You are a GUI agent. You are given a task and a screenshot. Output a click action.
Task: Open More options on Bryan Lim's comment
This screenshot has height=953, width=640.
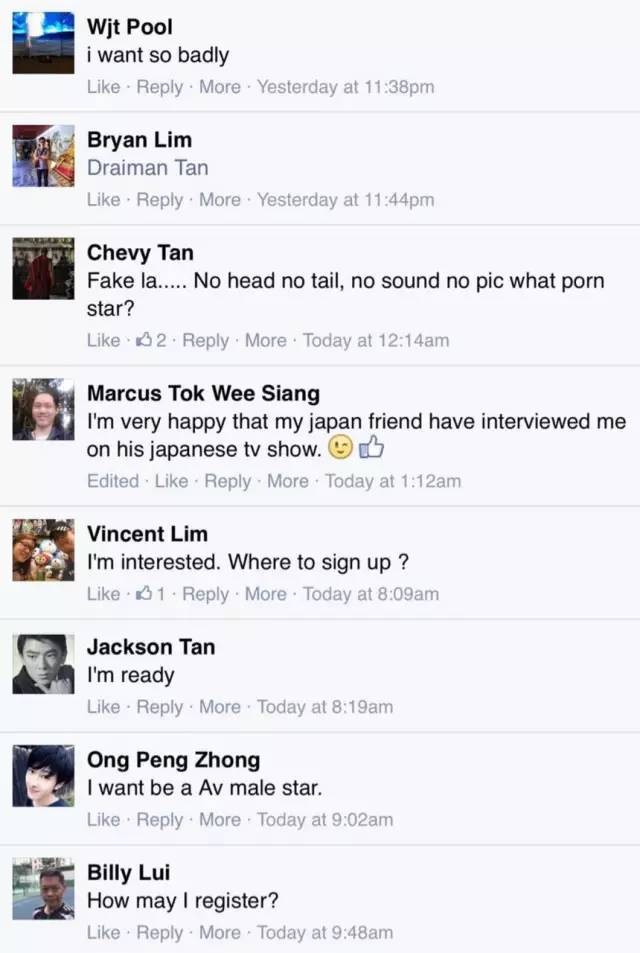pos(220,200)
